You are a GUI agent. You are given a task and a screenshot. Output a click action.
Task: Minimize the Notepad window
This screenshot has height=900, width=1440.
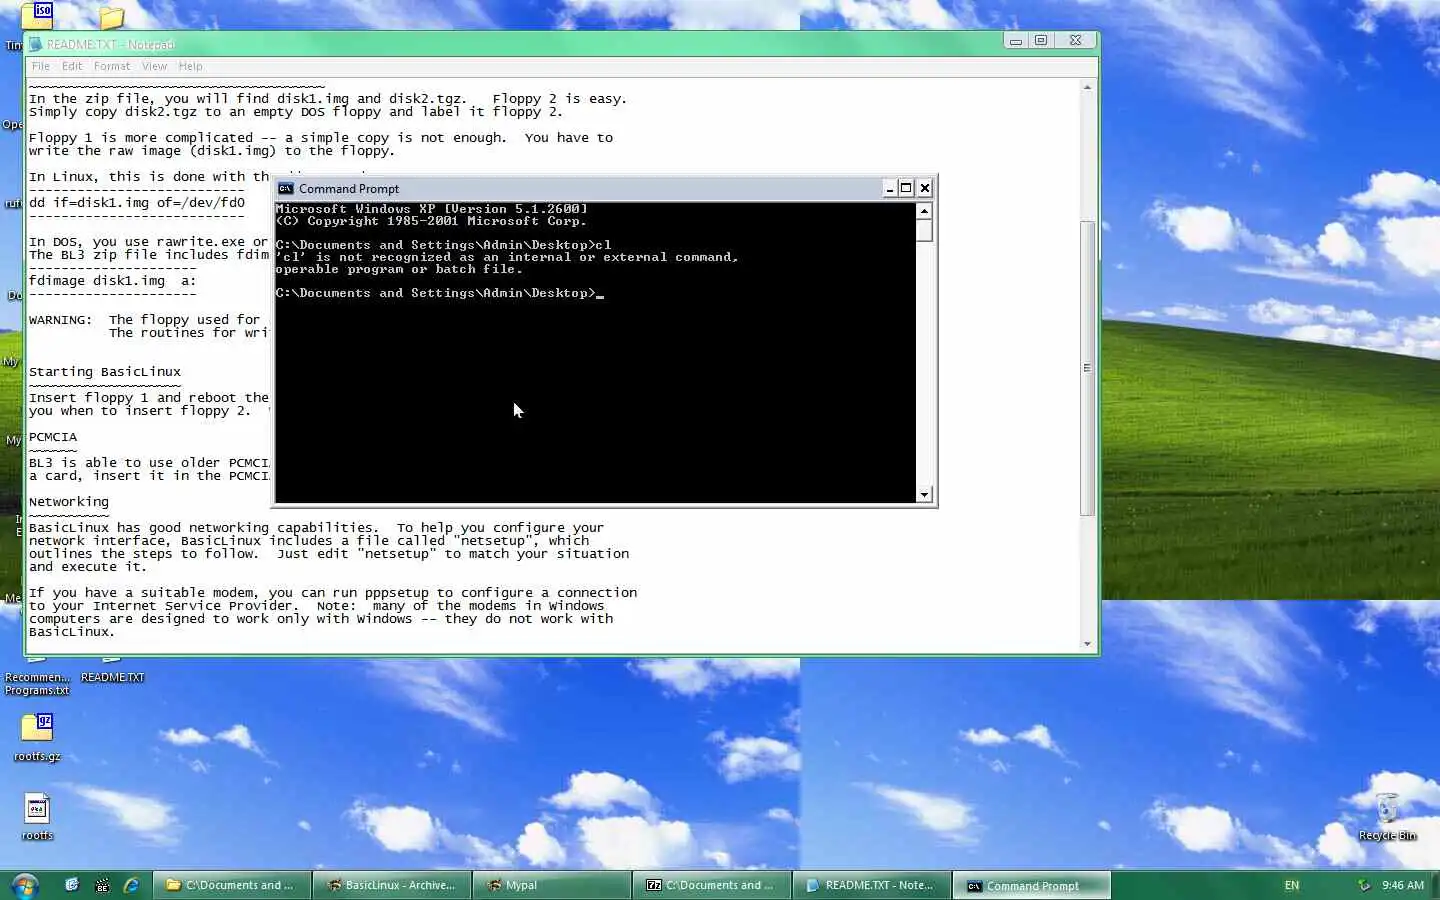tap(1016, 41)
